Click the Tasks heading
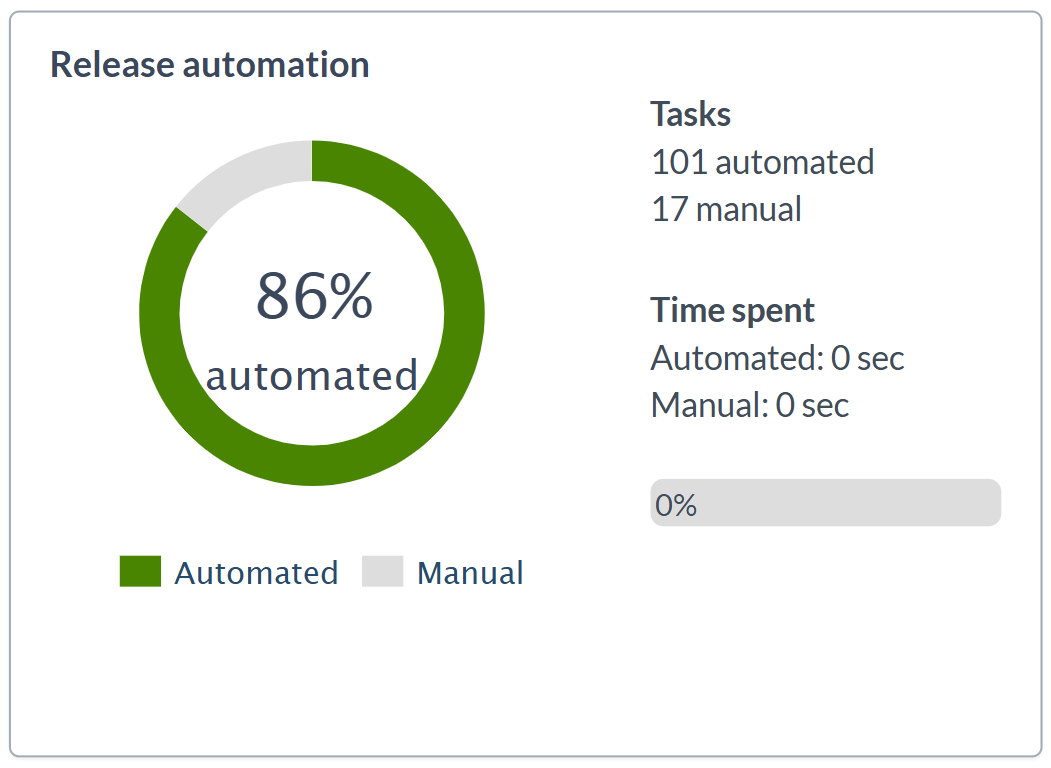The height and width of the screenshot is (768, 1051). pos(691,114)
